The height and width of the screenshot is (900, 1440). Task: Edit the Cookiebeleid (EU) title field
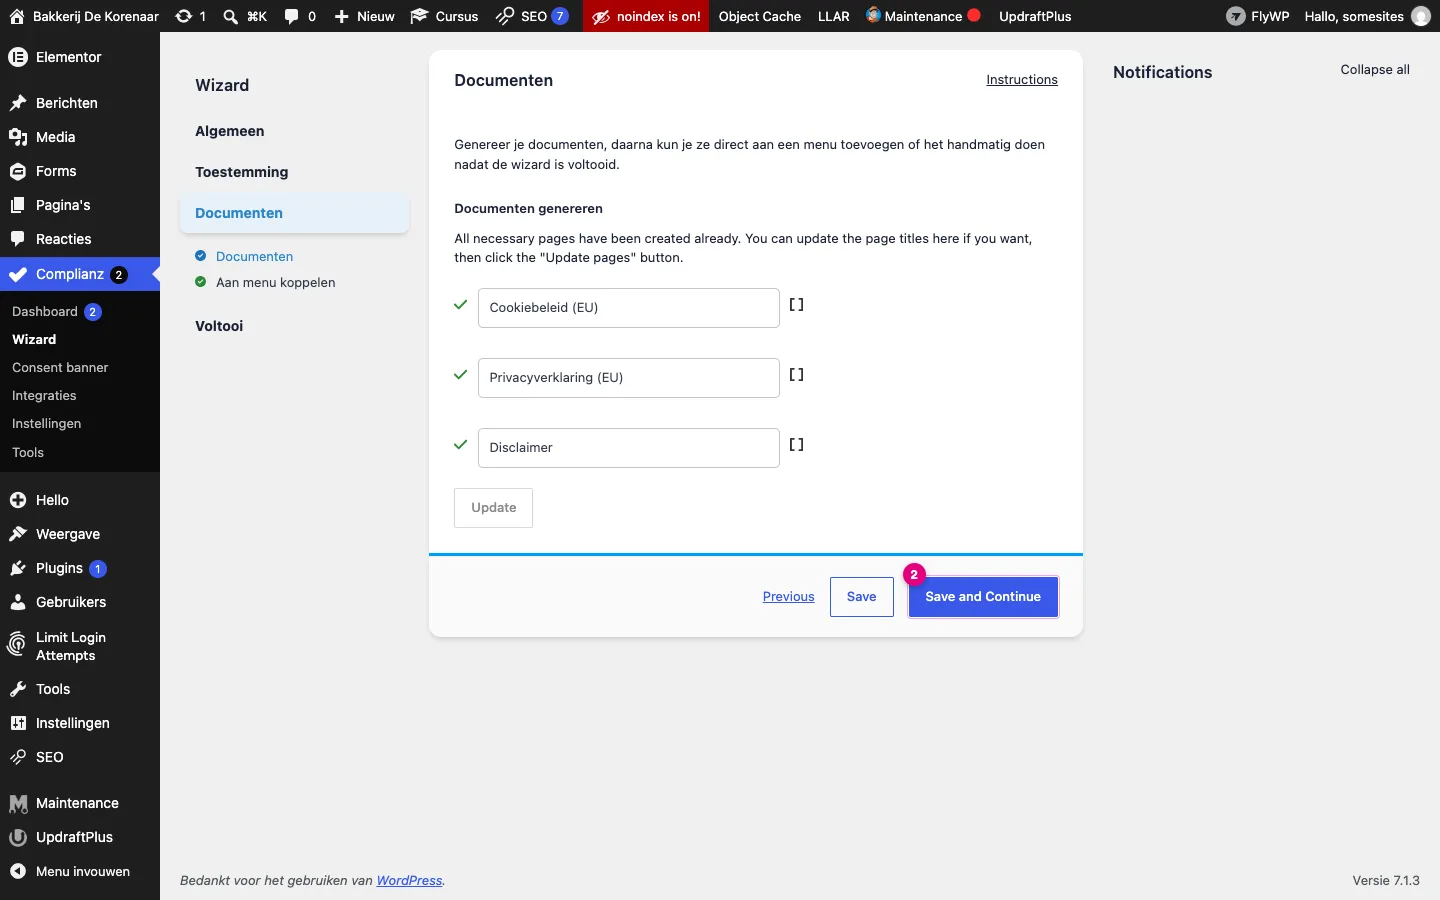[629, 308]
